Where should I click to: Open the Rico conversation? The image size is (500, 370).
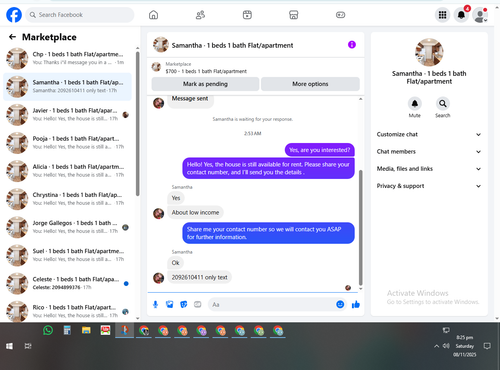[67, 311]
